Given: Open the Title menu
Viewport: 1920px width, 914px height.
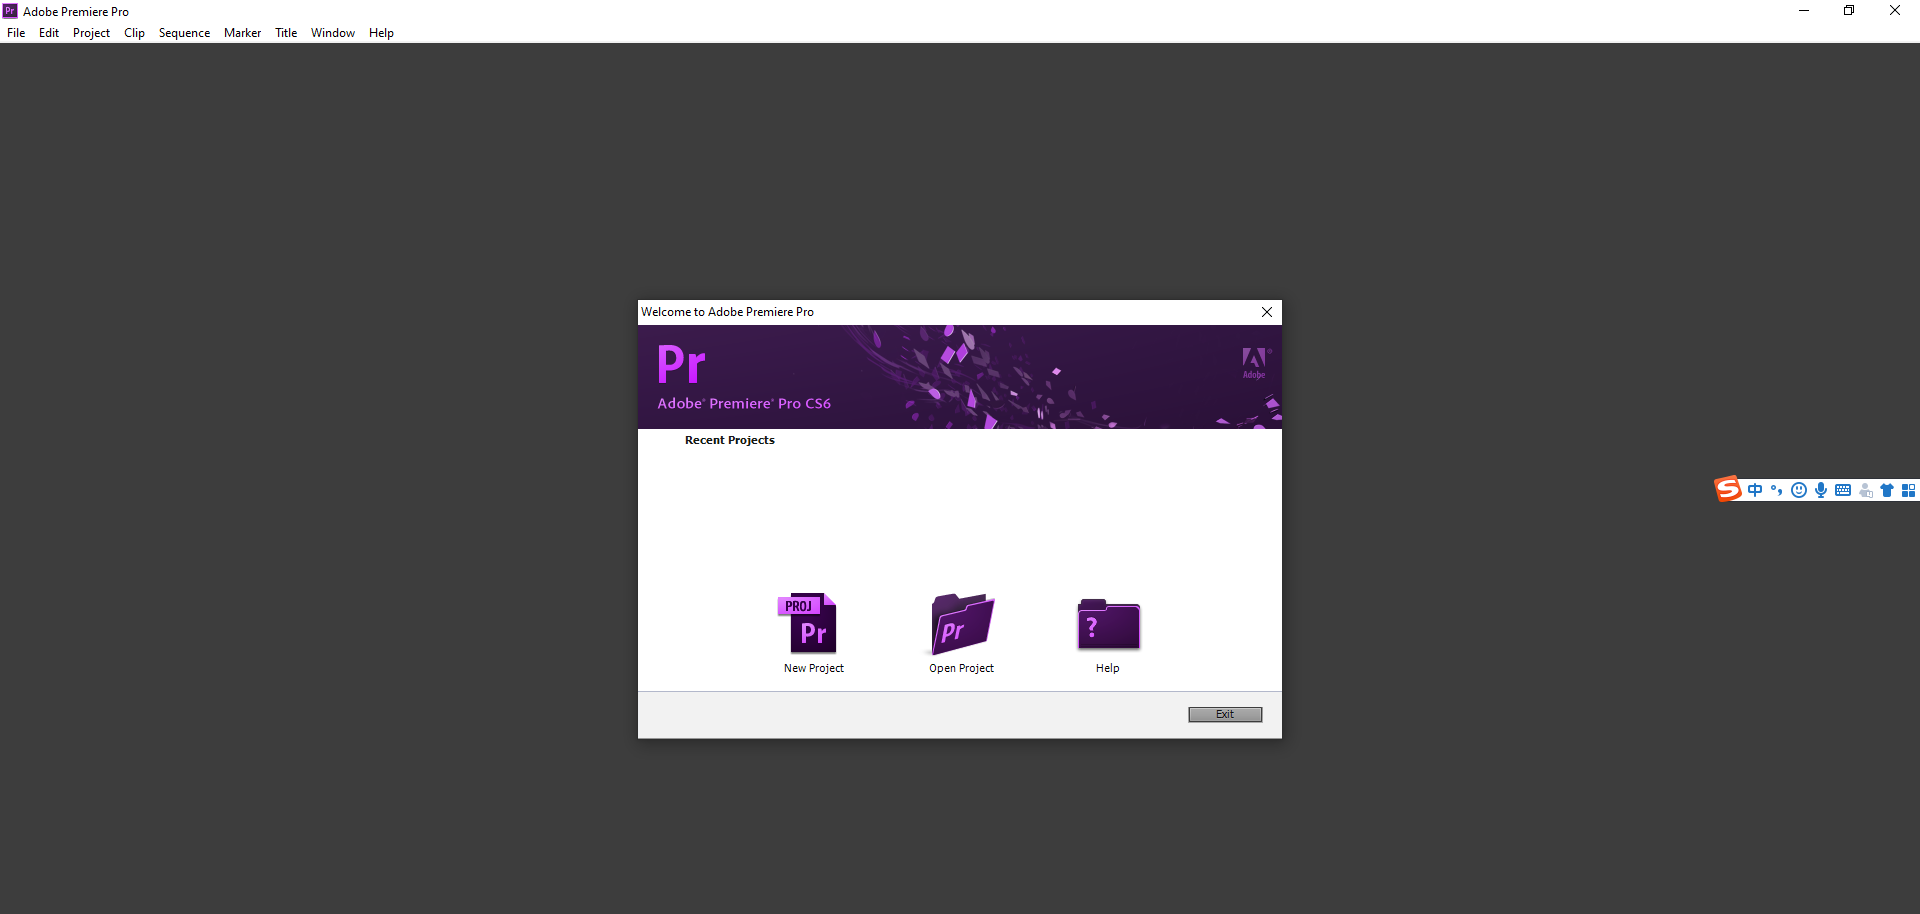Looking at the screenshot, I should pyautogui.click(x=286, y=33).
